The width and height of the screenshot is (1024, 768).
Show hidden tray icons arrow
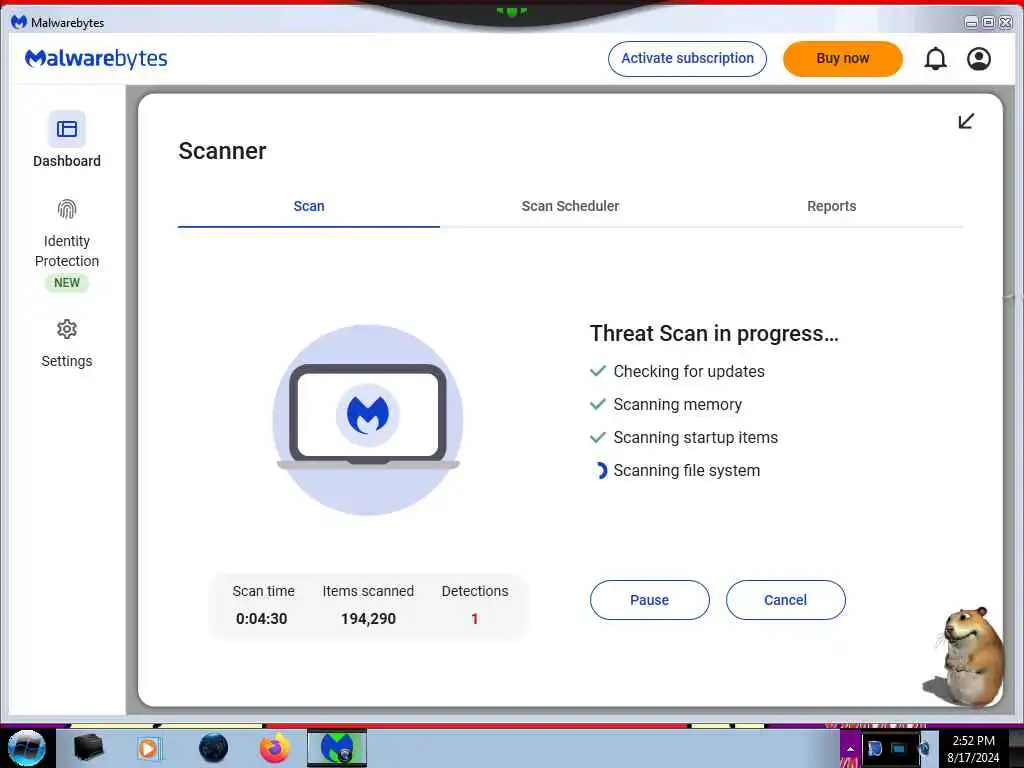point(850,749)
